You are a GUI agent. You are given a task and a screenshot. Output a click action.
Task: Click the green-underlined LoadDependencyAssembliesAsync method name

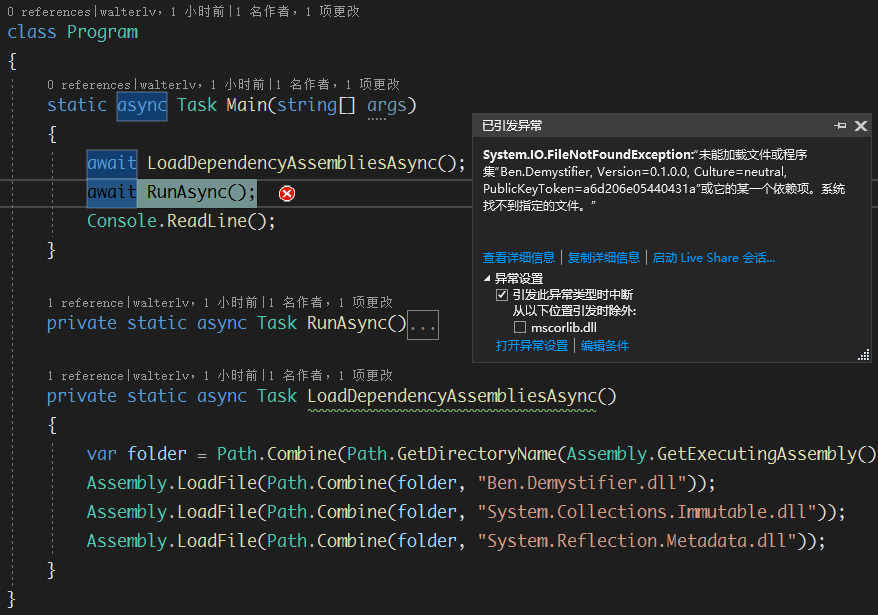[x=451, y=396]
